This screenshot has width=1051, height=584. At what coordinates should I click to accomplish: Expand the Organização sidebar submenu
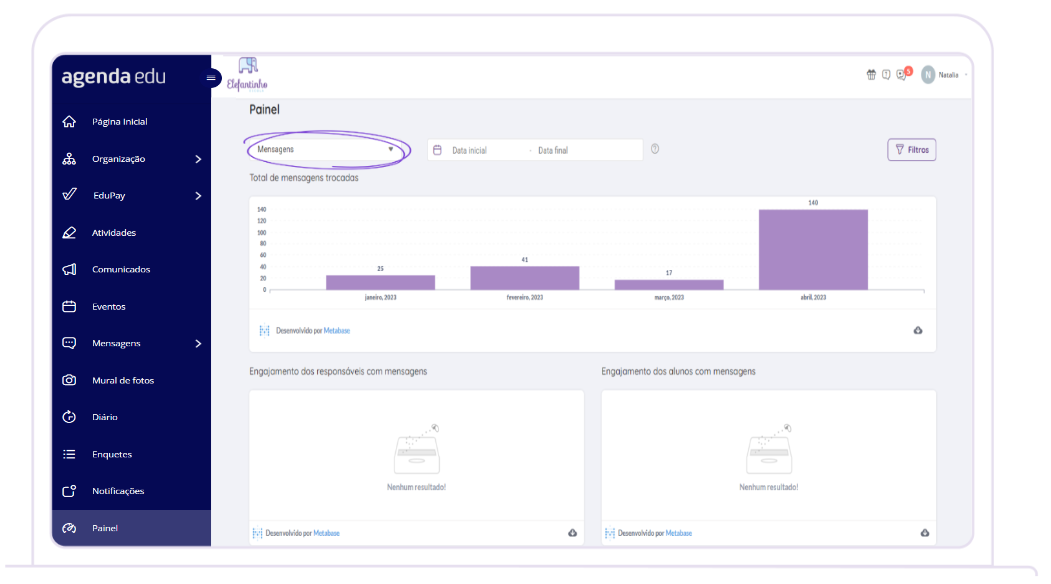pos(198,159)
